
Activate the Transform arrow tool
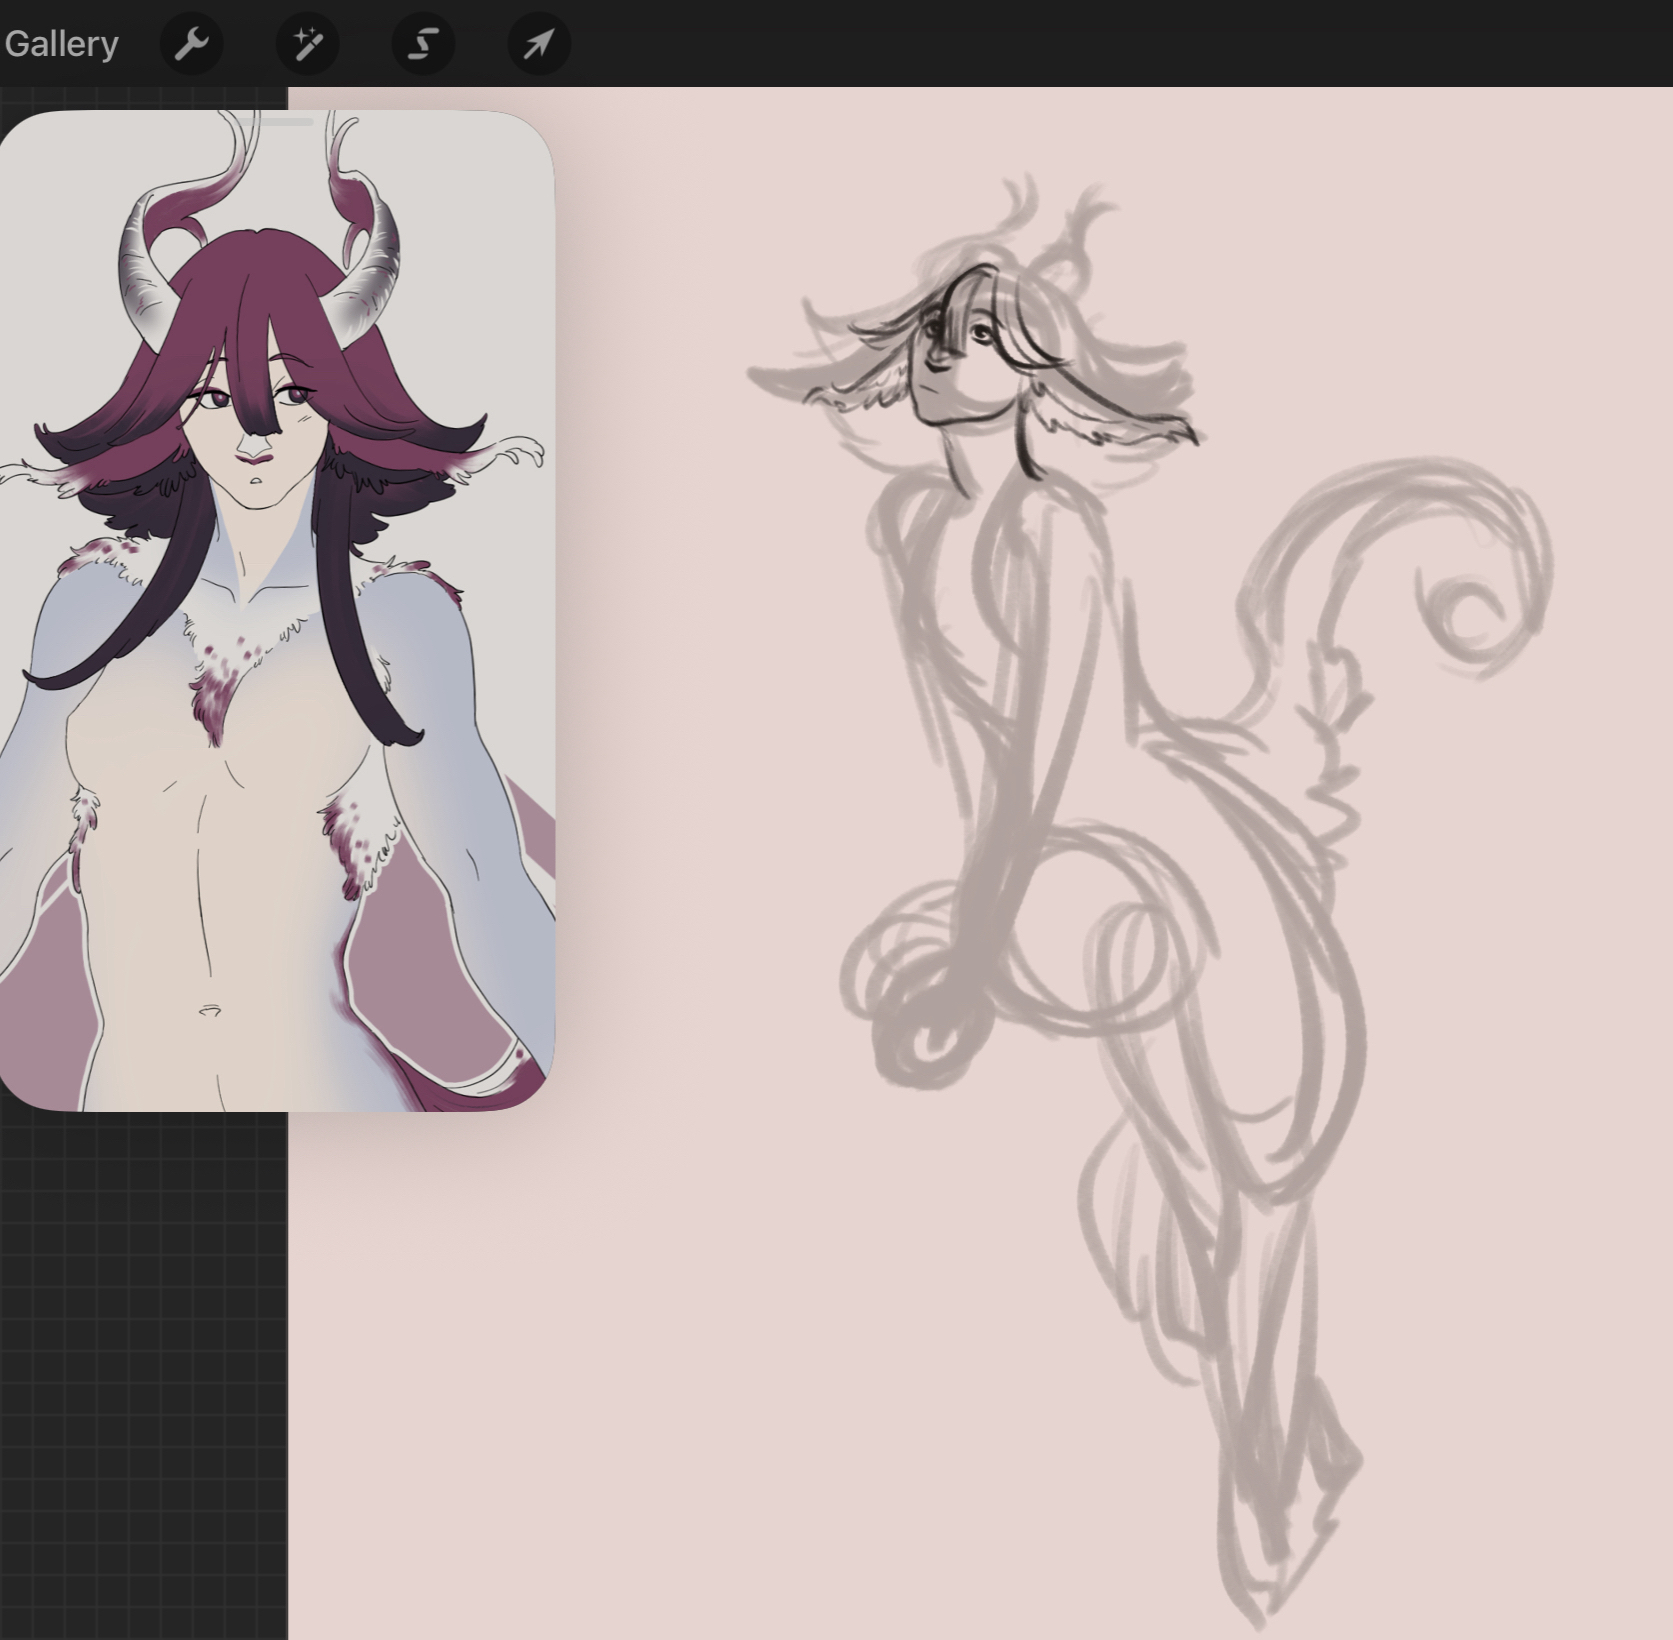[539, 44]
